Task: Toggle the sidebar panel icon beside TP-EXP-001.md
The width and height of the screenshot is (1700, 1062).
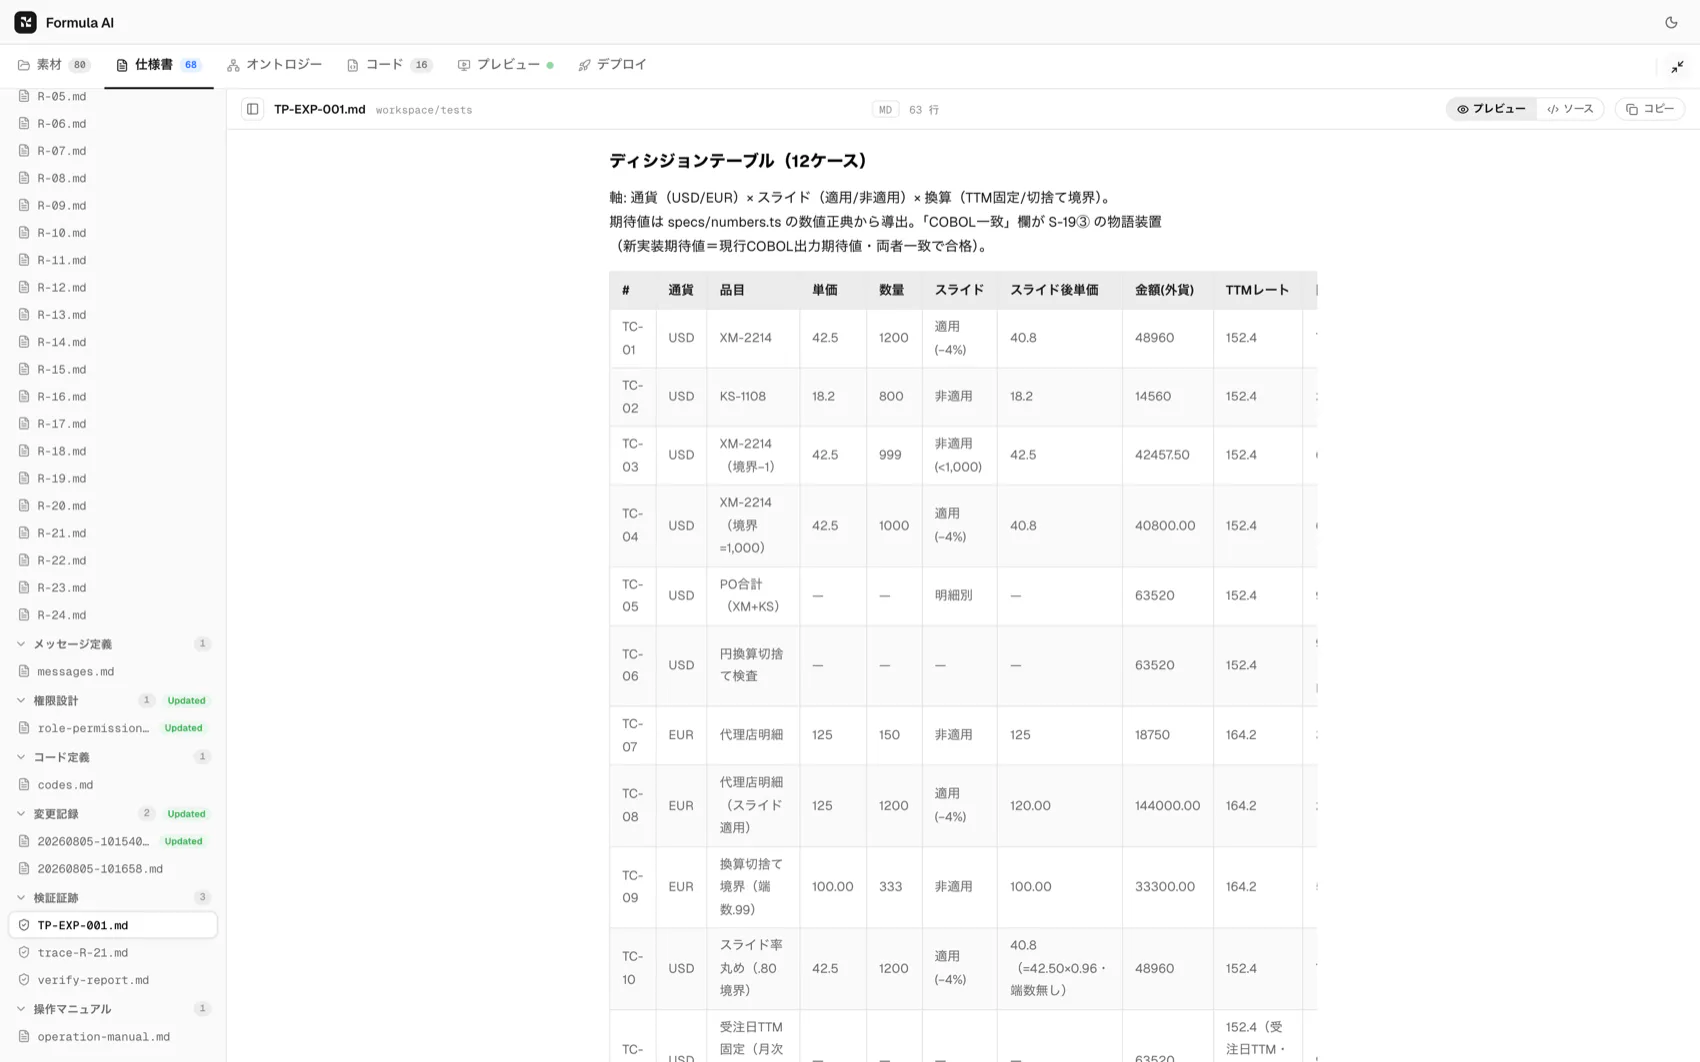Action: (x=253, y=109)
